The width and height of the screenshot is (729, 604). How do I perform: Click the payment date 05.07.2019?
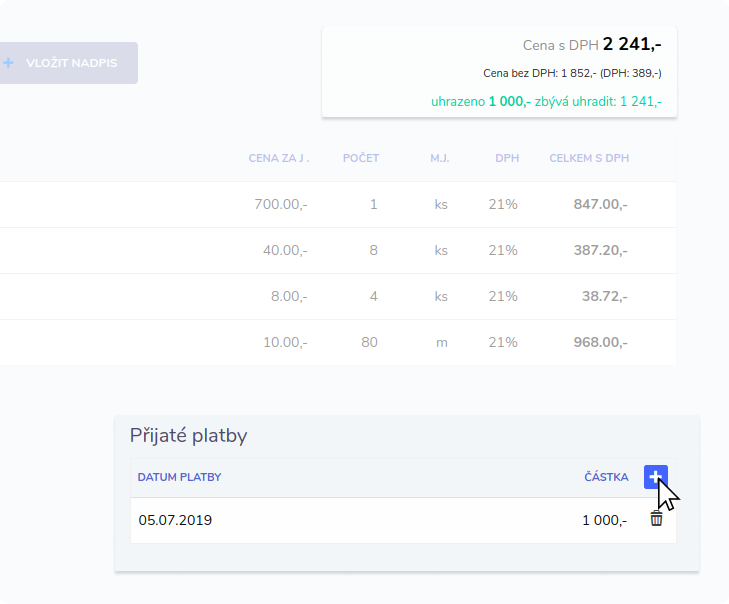[x=175, y=520]
